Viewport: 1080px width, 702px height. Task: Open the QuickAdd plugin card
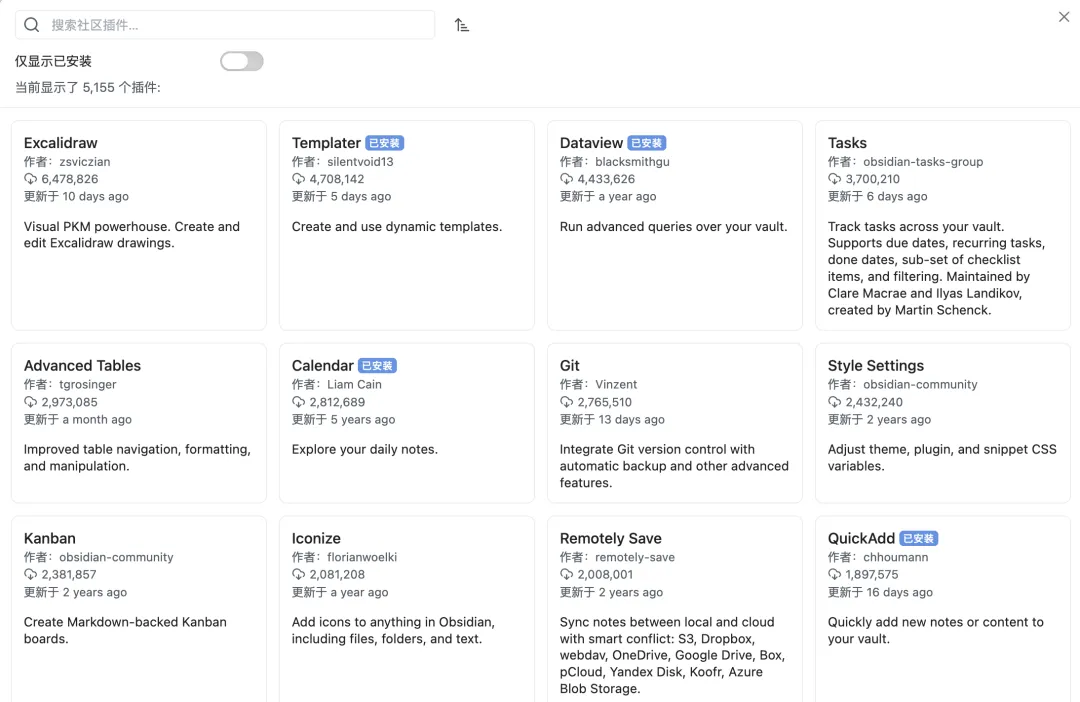(943, 609)
